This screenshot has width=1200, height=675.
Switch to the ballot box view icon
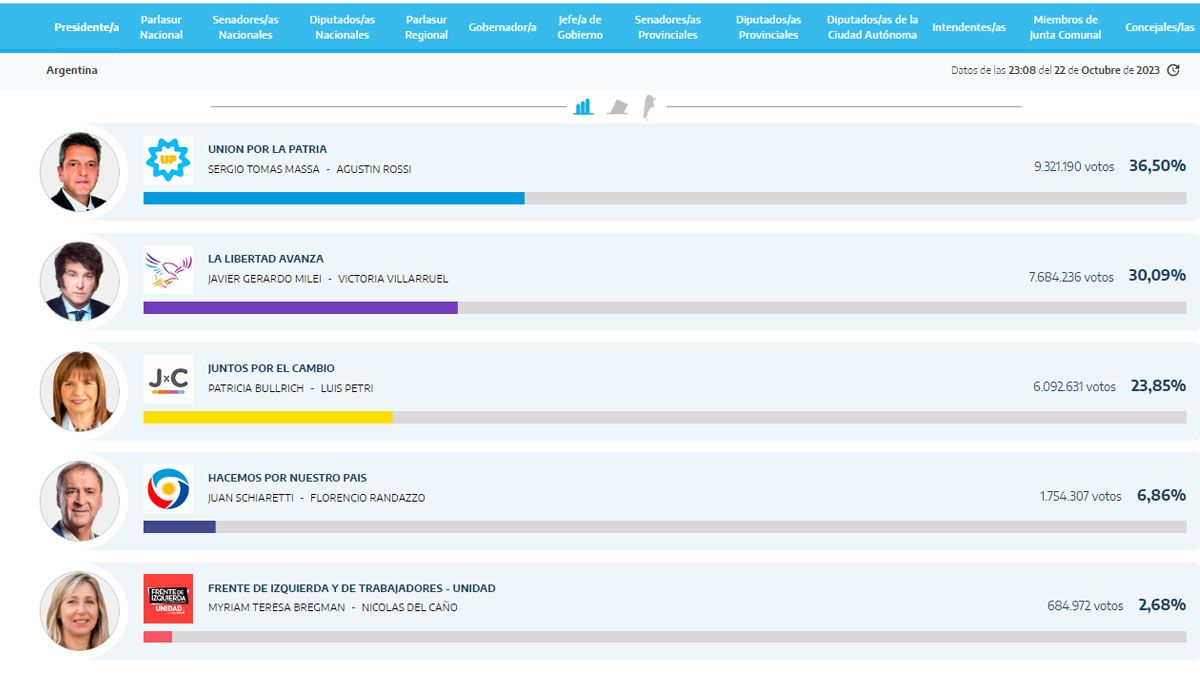point(618,107)
